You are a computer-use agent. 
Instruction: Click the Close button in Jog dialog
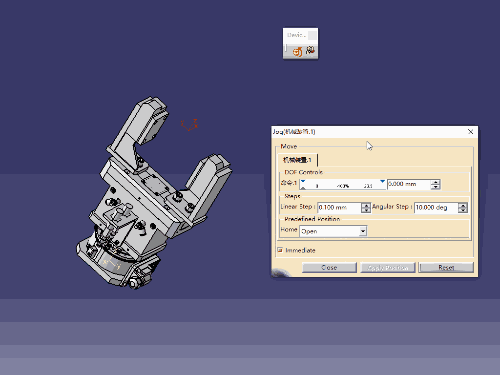(329, 267)
